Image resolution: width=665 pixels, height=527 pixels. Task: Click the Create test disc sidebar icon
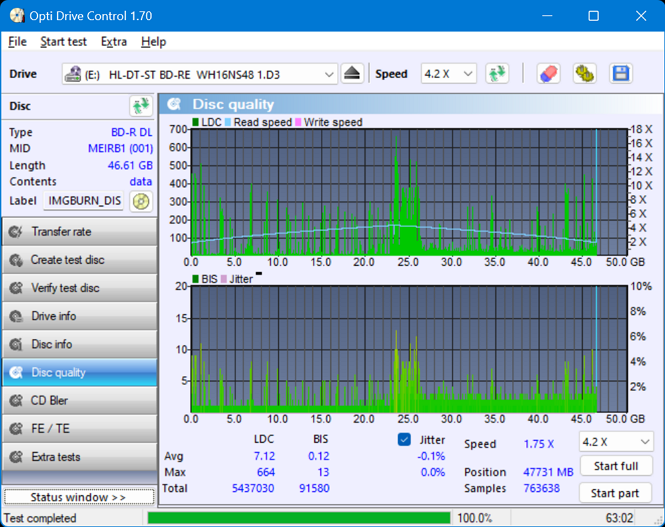(x=16, y=260)
